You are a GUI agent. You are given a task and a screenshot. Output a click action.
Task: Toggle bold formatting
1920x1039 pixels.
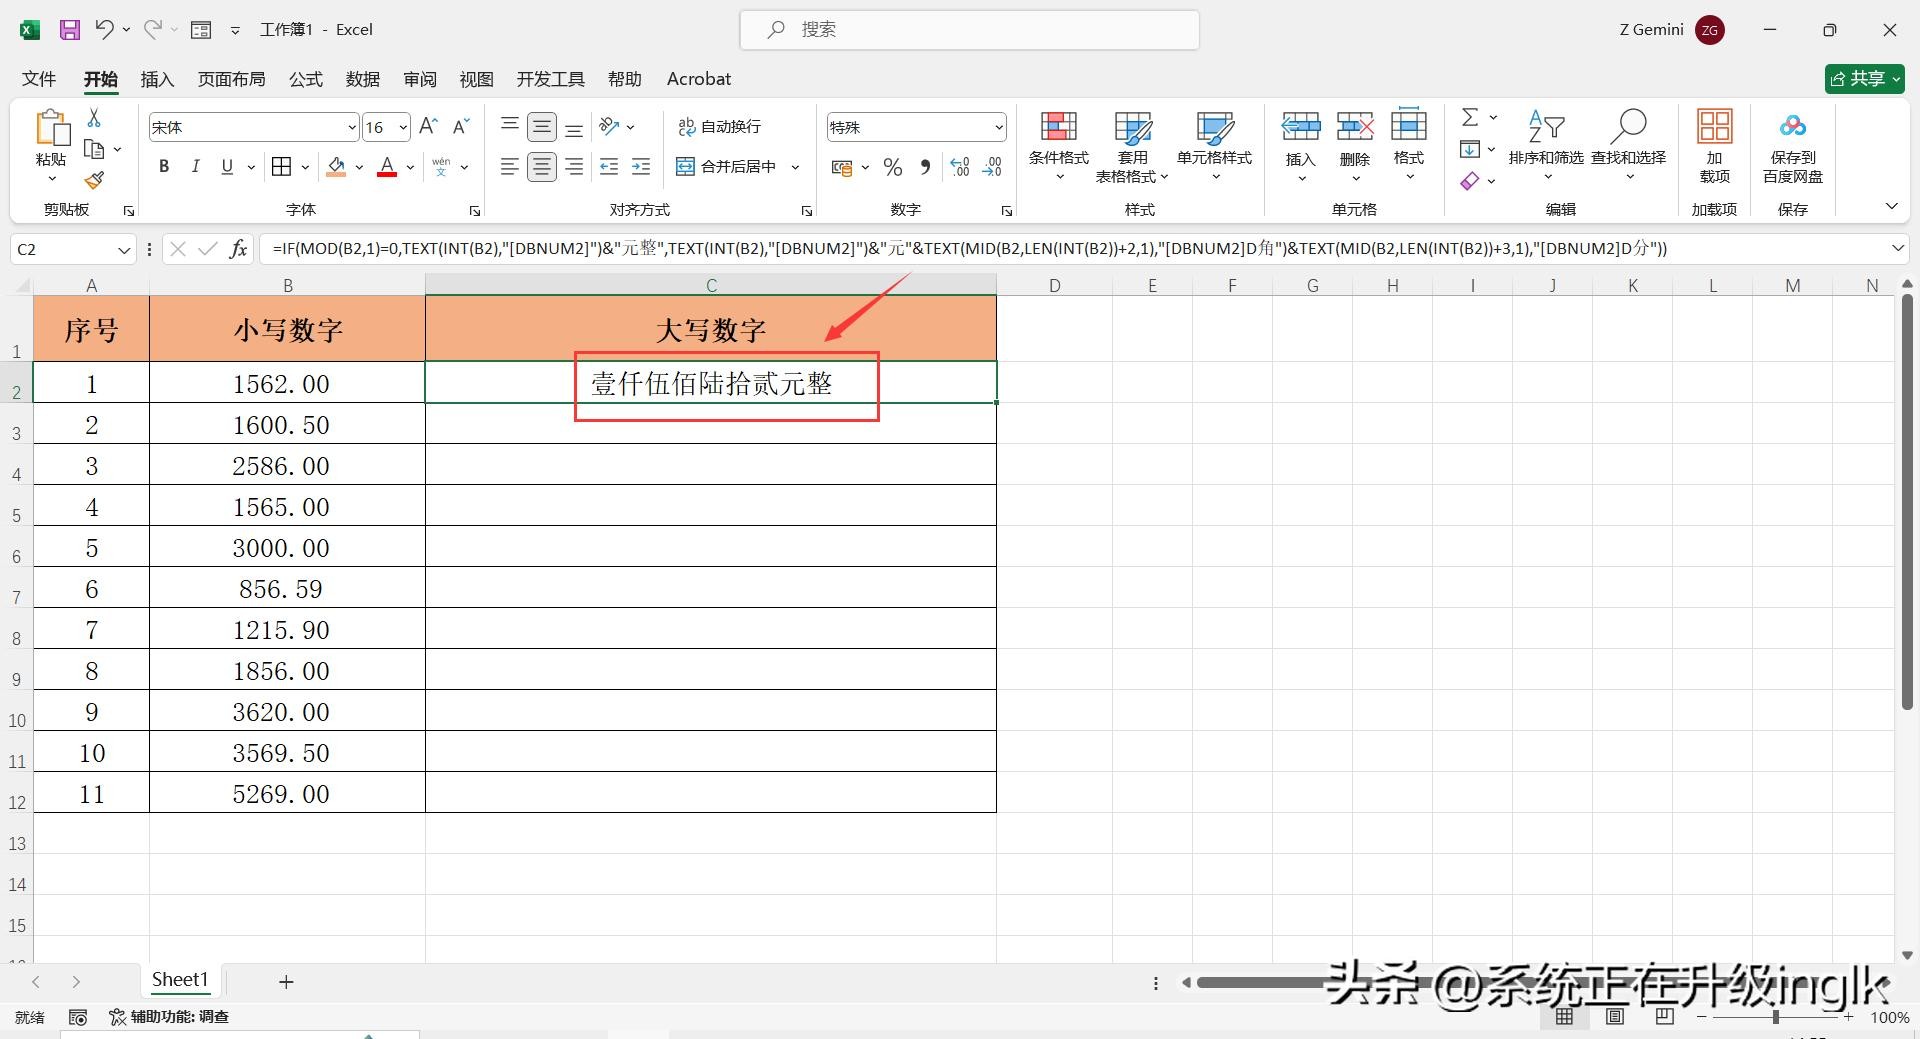pyautogui.click(x=164, y=167)
